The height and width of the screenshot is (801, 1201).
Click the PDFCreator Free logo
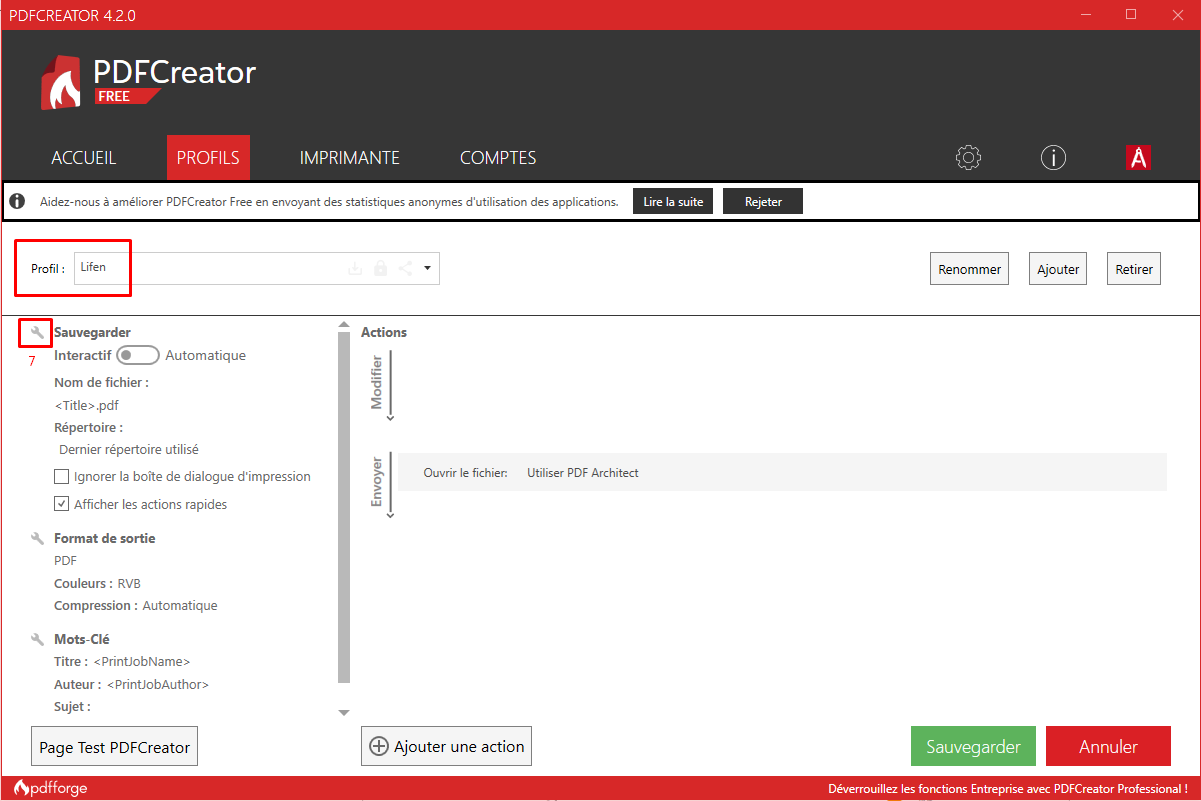(x=148, y=82)
